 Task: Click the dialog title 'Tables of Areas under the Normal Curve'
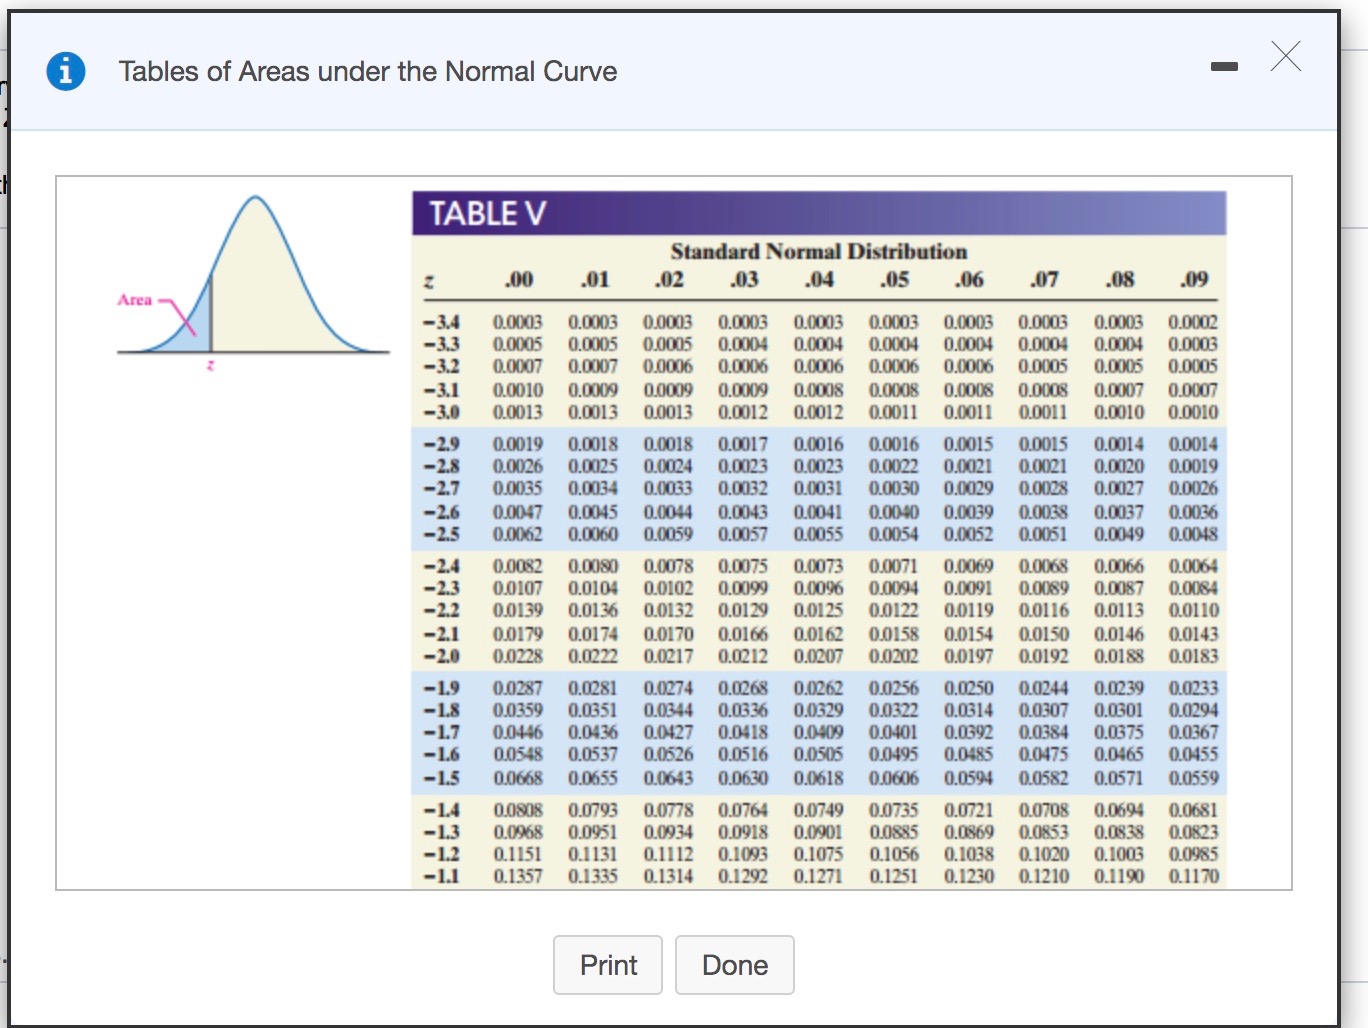[367, 72]
